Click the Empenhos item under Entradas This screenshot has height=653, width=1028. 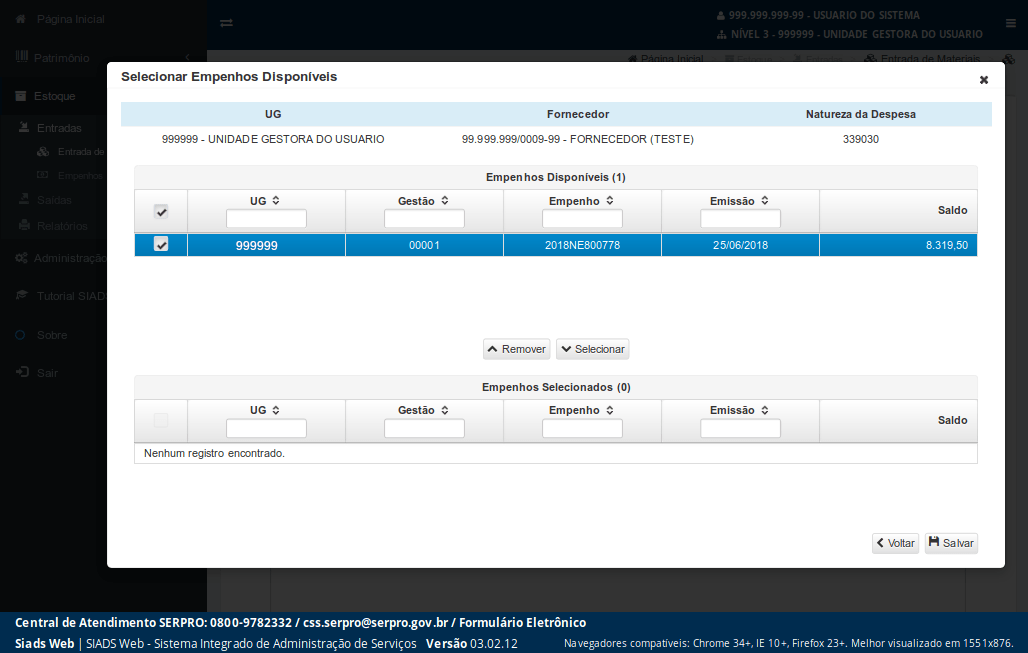(79, 176)
